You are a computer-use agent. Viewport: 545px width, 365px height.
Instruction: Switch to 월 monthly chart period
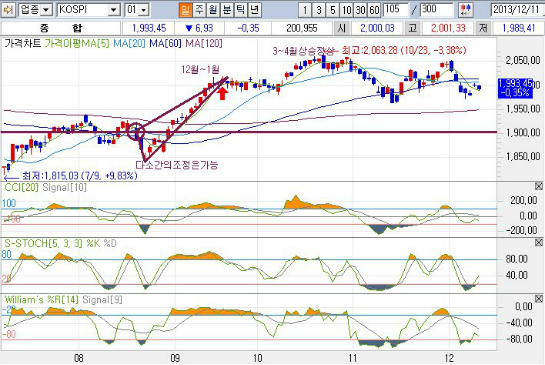coord(213,10)
